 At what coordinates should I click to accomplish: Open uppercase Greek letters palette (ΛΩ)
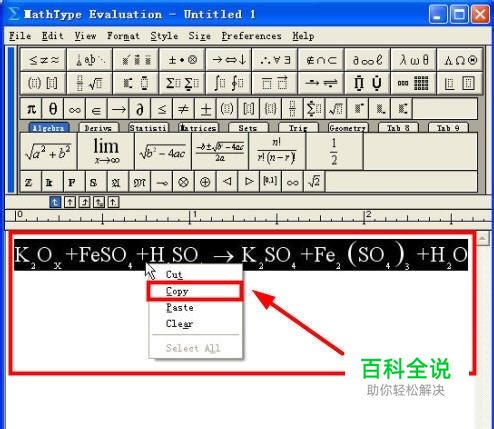click(x=460, y=60)
